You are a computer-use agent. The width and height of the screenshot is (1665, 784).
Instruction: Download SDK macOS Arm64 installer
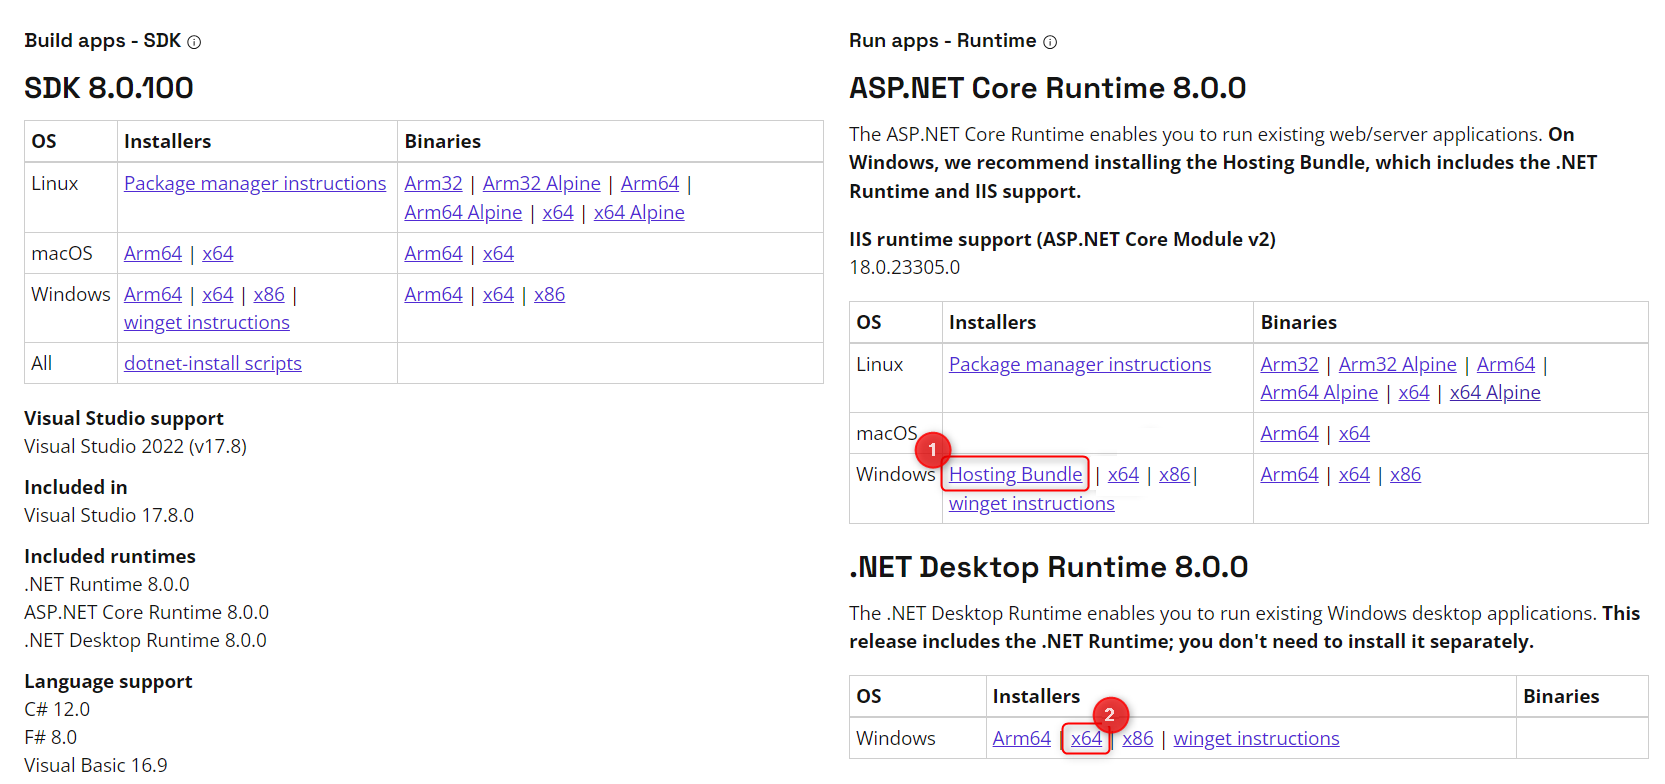click(x=153, y=253)
